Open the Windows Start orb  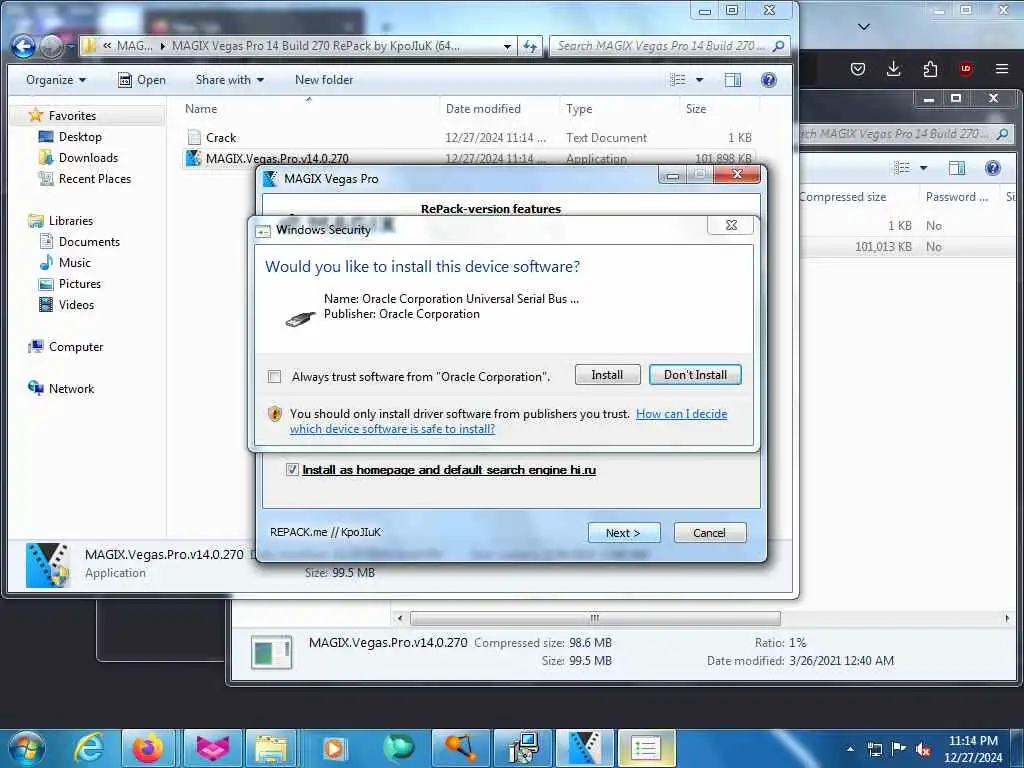pos(27,748)
